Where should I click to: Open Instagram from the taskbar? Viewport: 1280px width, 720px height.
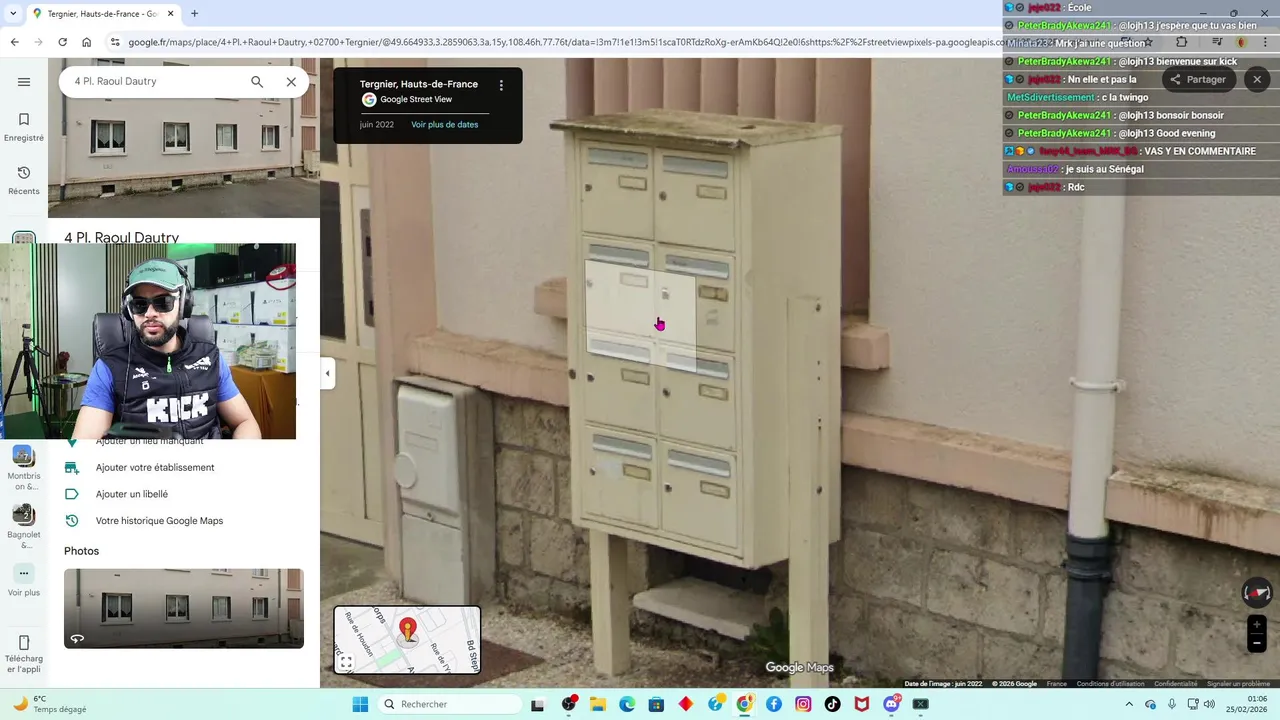(x=803, y=704)
